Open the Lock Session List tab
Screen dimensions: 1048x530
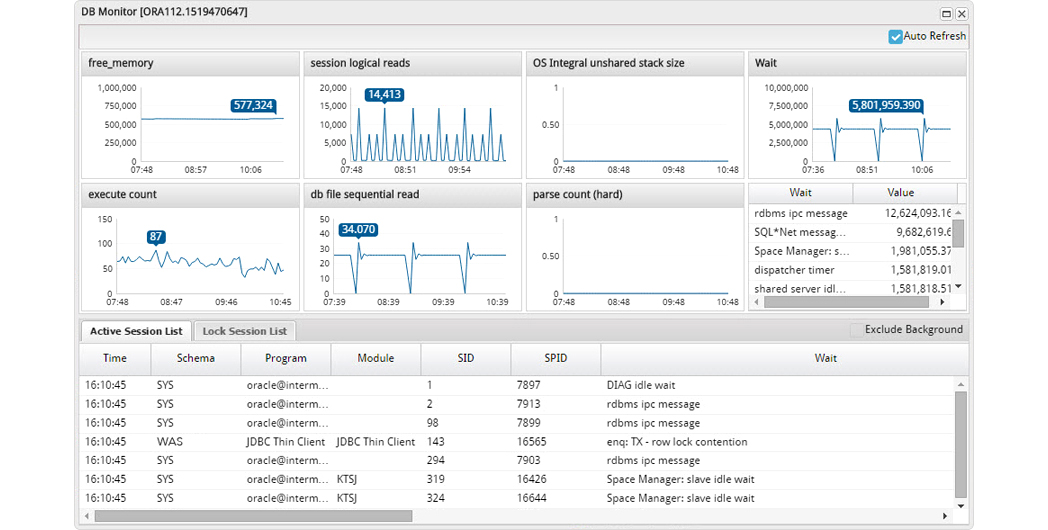[x=245, y=331]
